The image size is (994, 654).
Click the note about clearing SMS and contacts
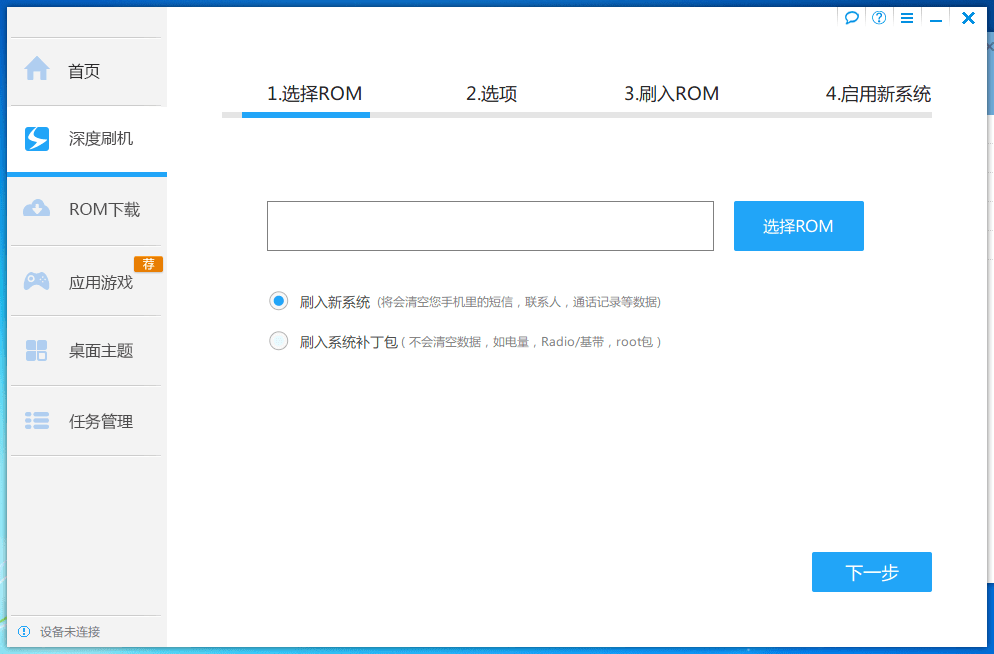click(519, 302)
